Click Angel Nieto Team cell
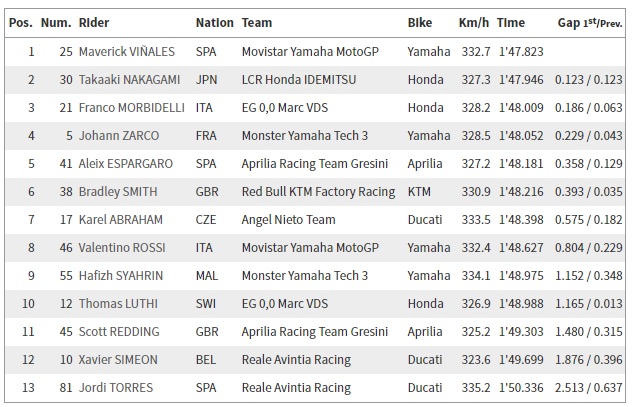The width and height of the screenshot is (632, 407). point(288,219)
